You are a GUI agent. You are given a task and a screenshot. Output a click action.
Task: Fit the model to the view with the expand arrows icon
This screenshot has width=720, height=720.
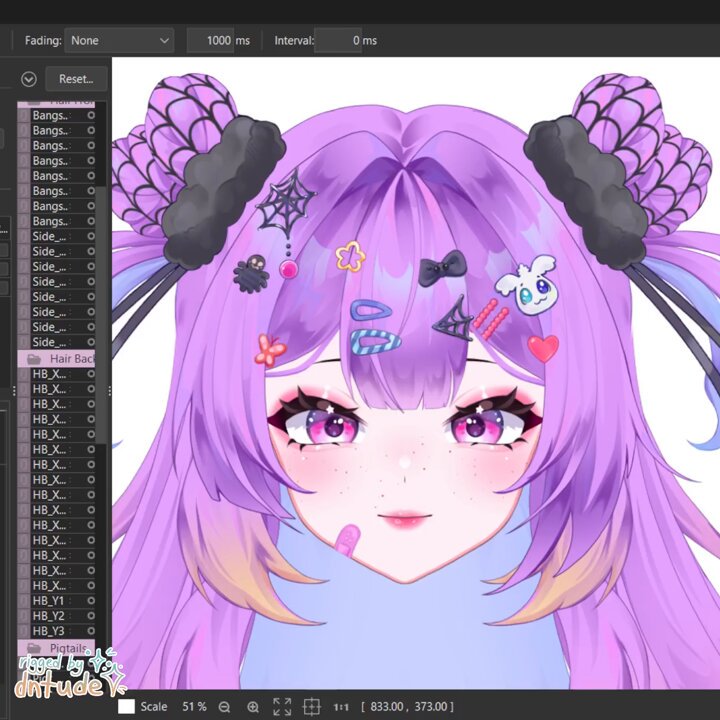pyautogui.click(x=282, y=707)
